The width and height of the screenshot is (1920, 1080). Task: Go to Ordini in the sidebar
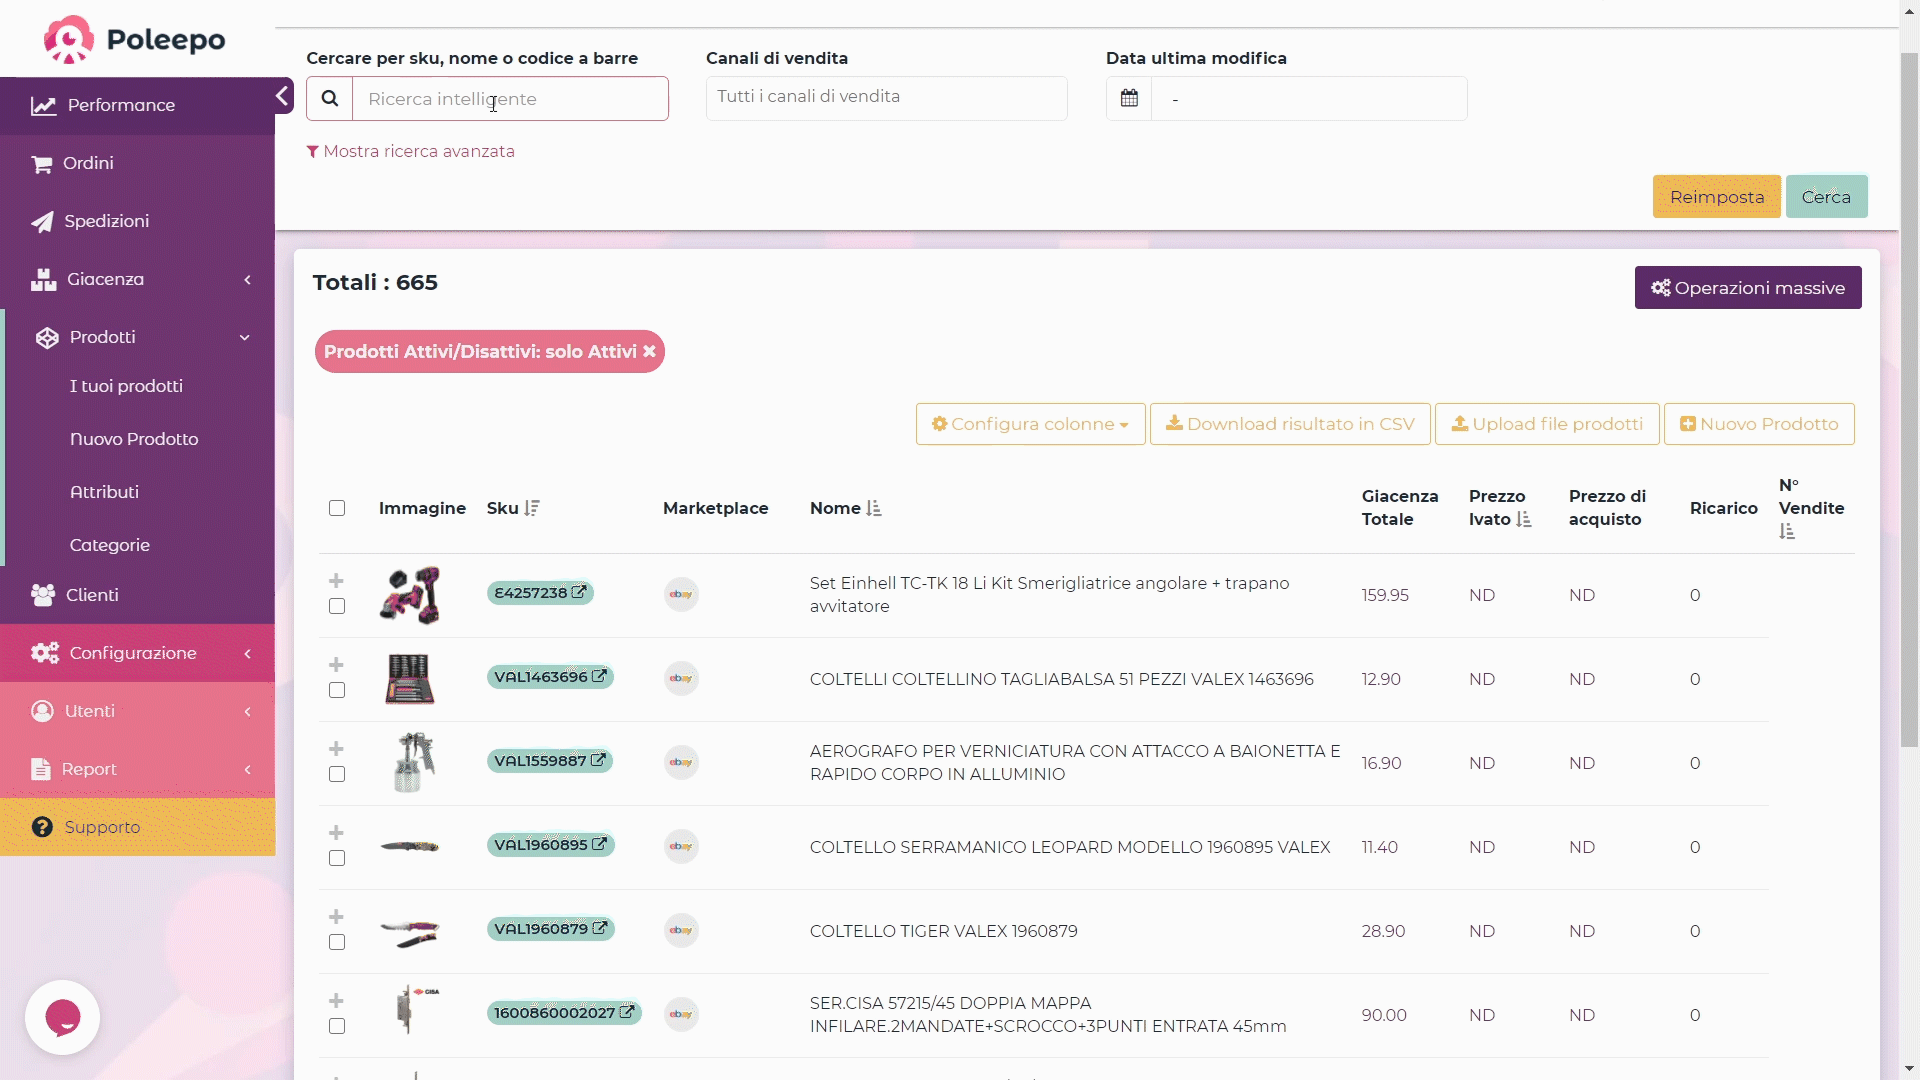[x=88, y=163]
